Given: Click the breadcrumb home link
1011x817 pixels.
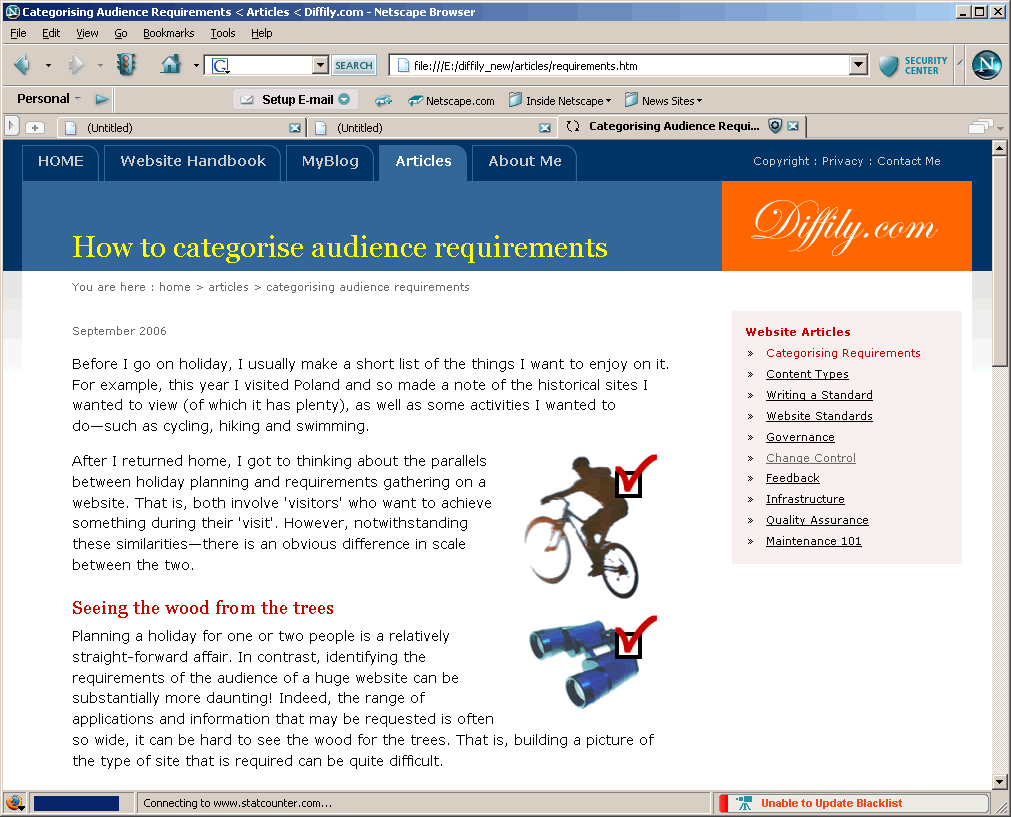Looking at the screenshot, I should pyautogui.click(x=175, y=287).
